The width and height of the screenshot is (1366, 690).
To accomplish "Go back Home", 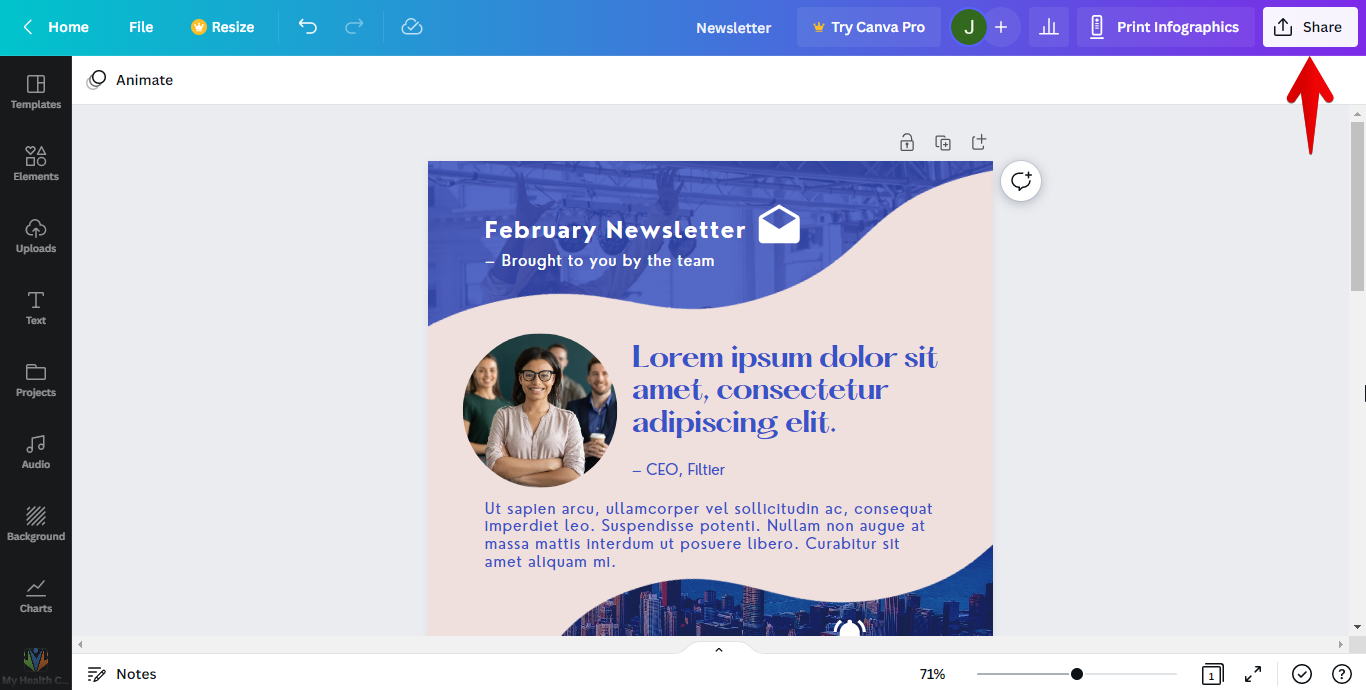I will 56,27.
